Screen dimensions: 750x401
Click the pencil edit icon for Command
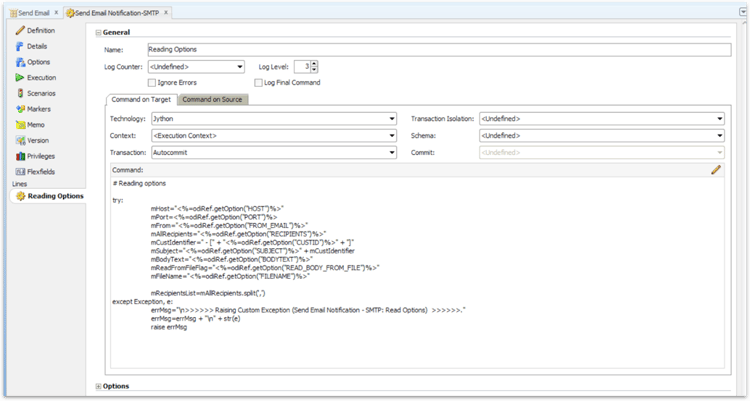pyautogui.click(x=716, y=170)
